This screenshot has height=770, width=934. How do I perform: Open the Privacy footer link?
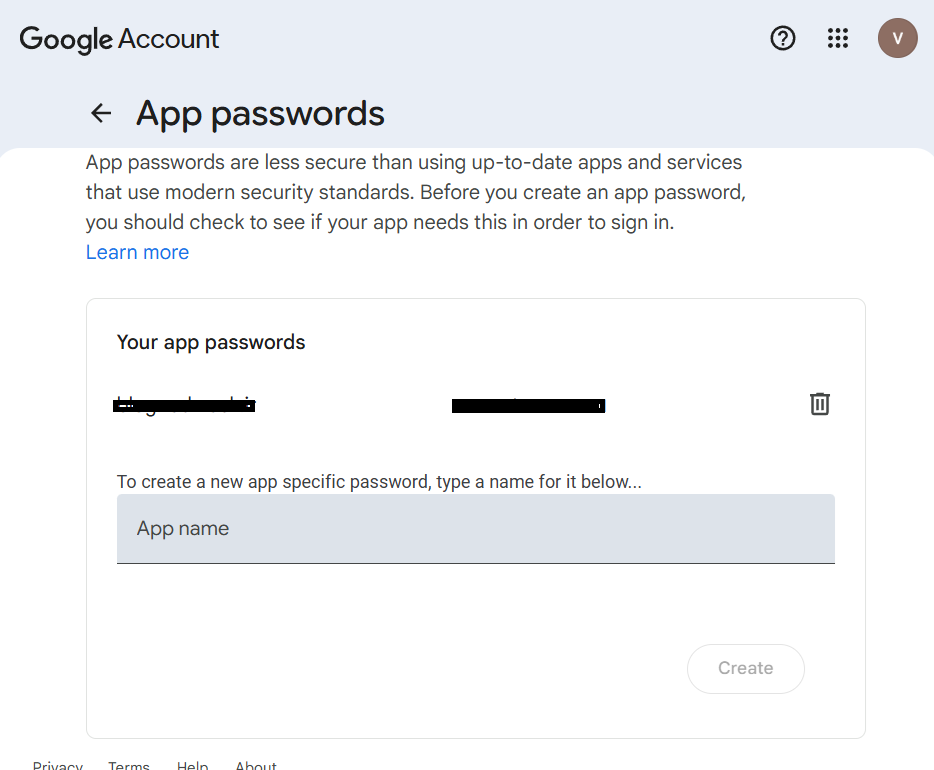(57, 765)
